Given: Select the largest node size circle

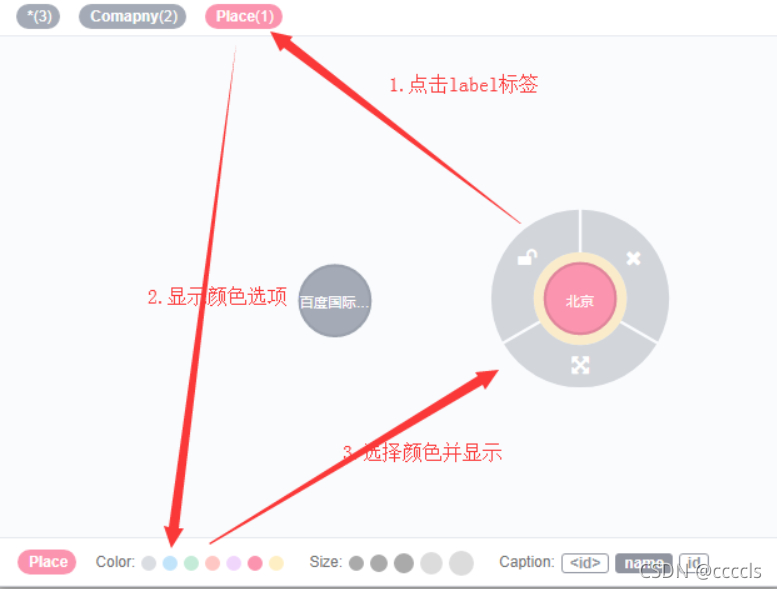Looking at the screenshot, I should [461, 563].
